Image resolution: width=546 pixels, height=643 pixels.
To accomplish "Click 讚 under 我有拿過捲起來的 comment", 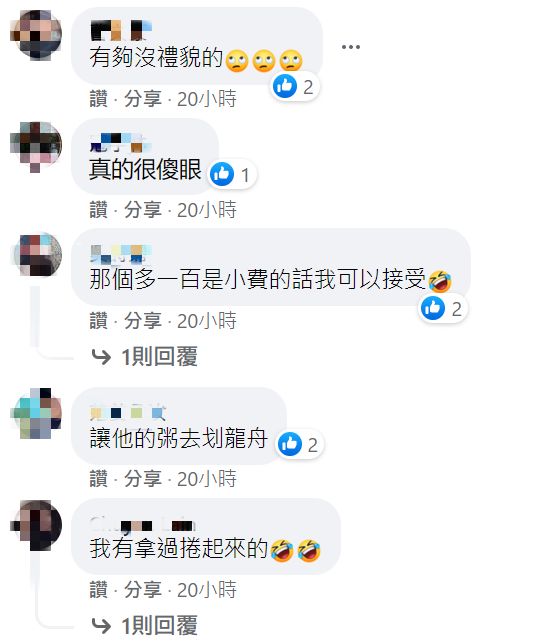I will coord(98,590).
